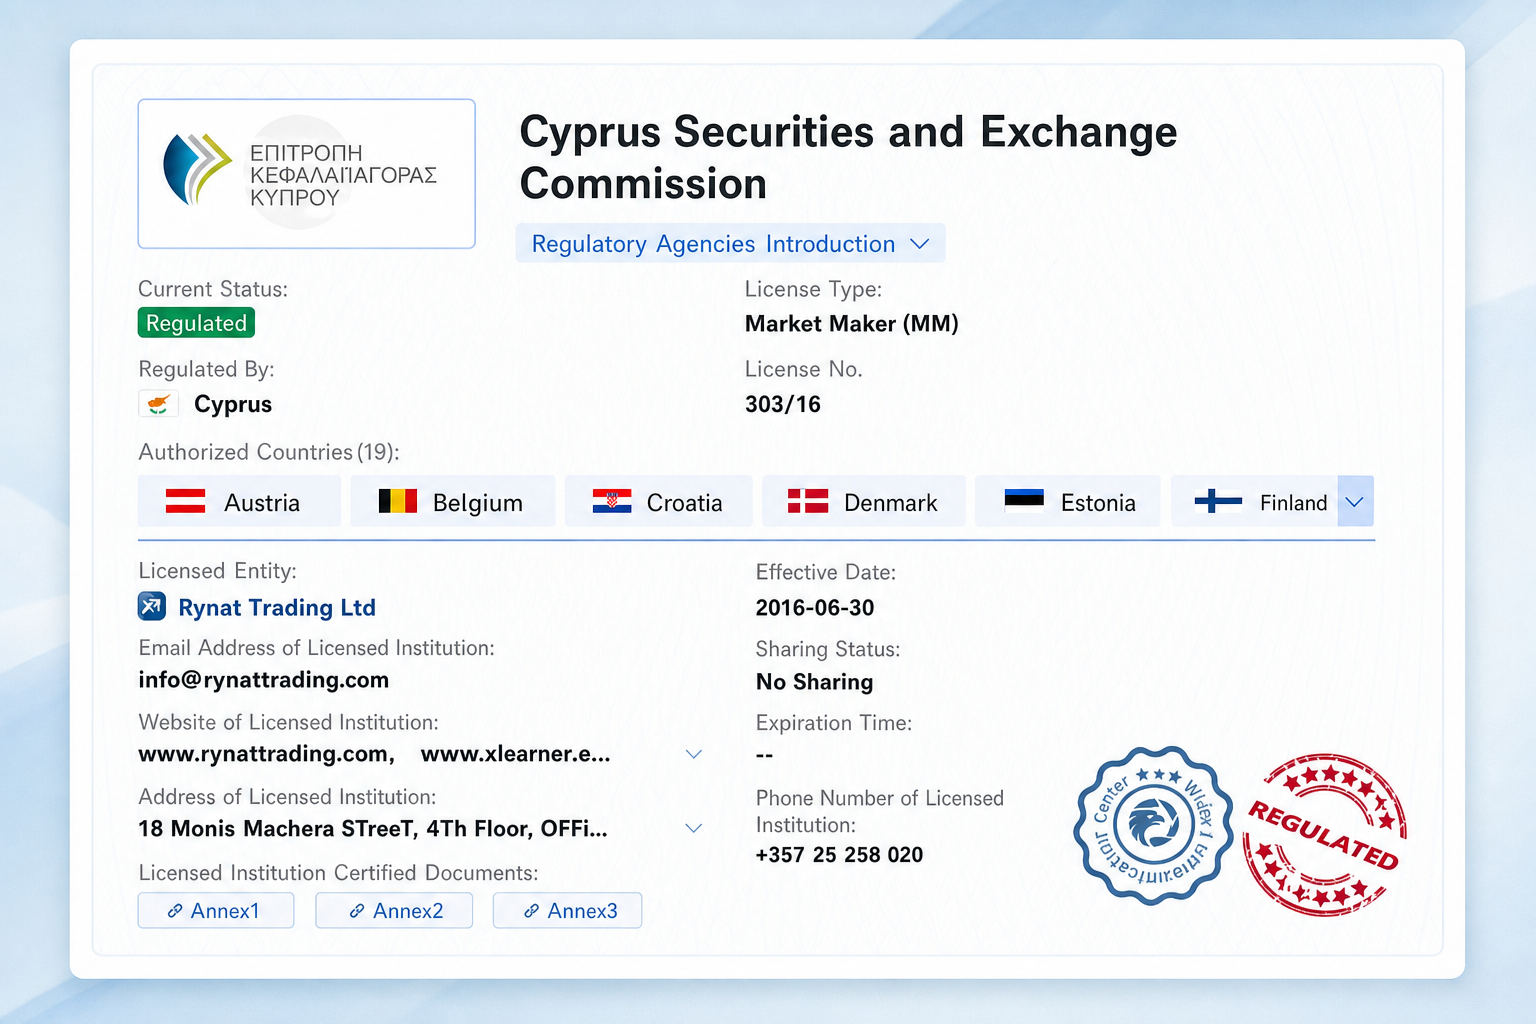Click the Belgium country name

click(x=478, y=503)
